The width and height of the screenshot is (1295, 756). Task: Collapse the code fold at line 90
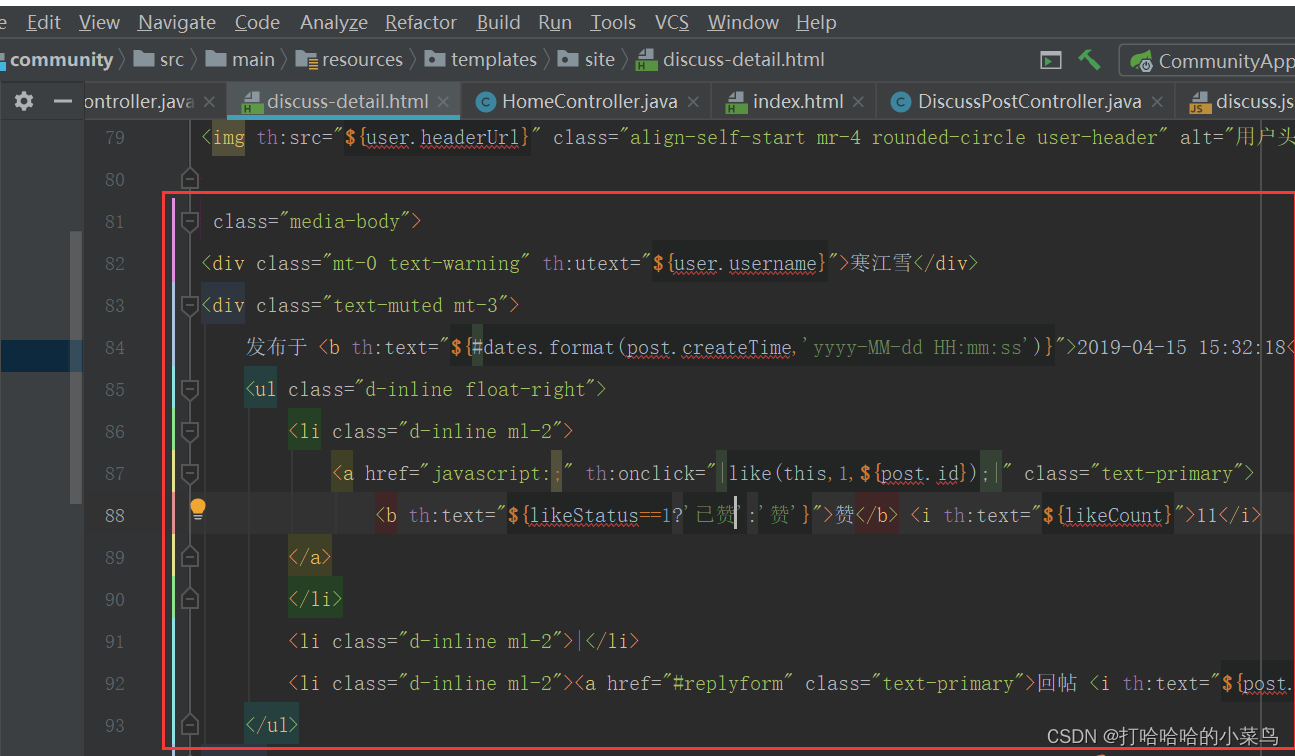pyautogui.click(x=190, y=599)
